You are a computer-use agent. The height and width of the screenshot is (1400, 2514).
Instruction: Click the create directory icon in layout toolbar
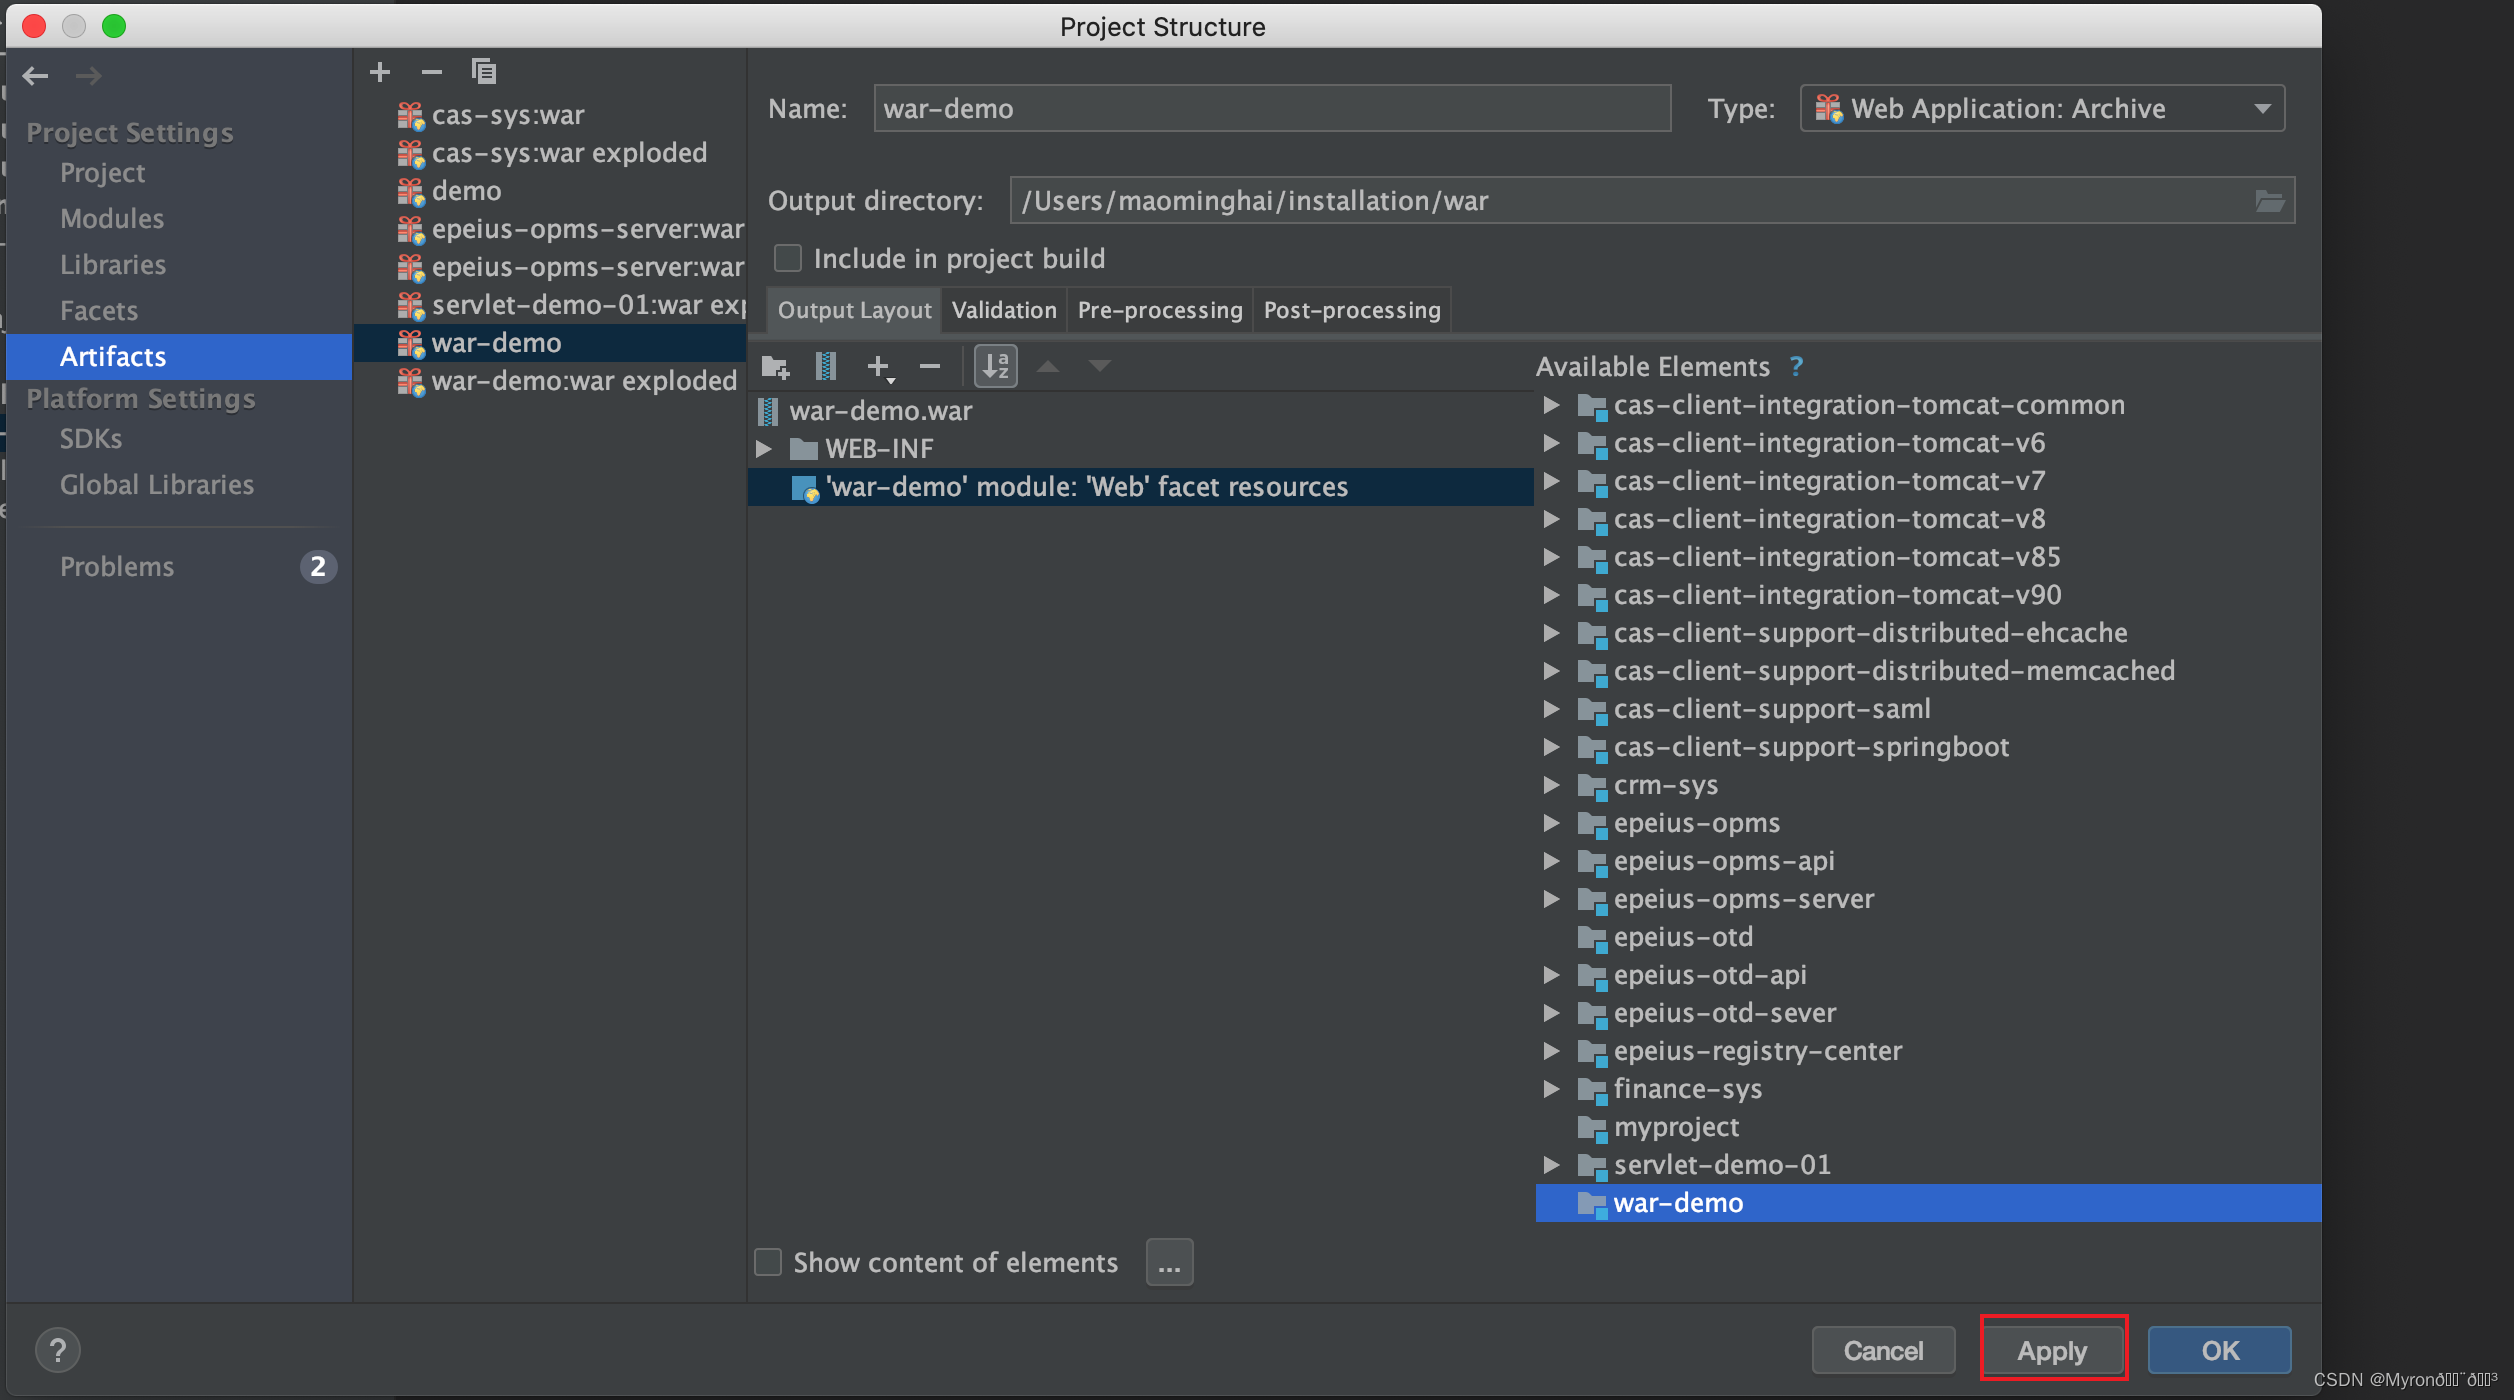(775, 367)
